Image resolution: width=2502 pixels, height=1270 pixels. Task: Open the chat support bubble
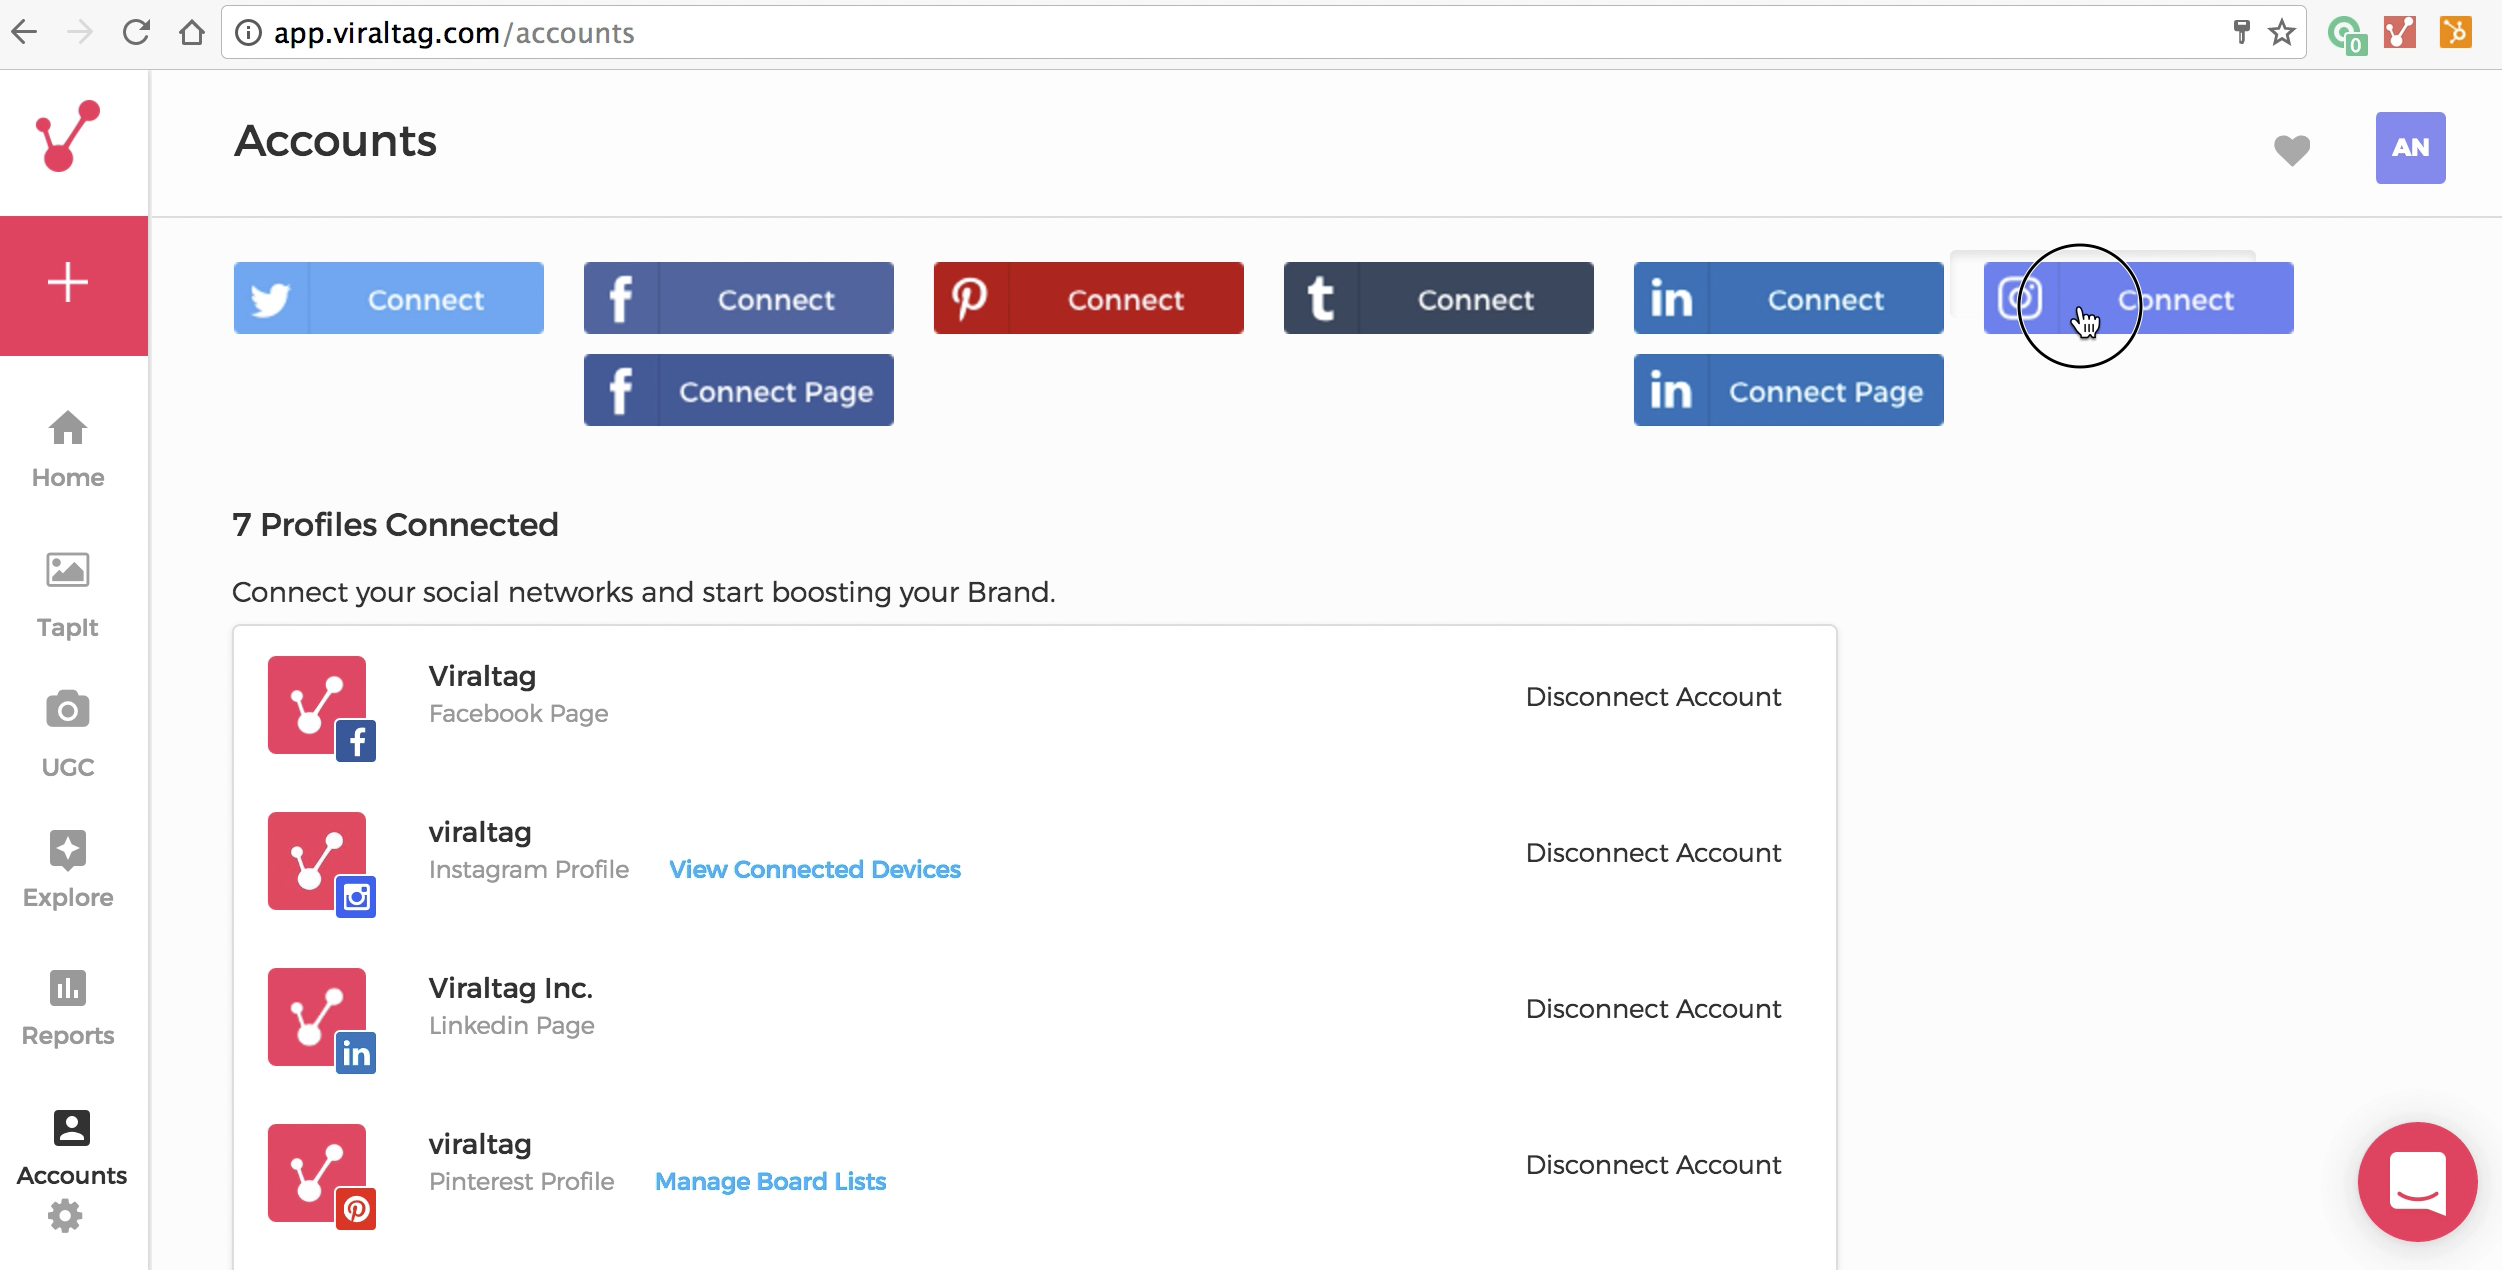(x=2418, y=1182)
